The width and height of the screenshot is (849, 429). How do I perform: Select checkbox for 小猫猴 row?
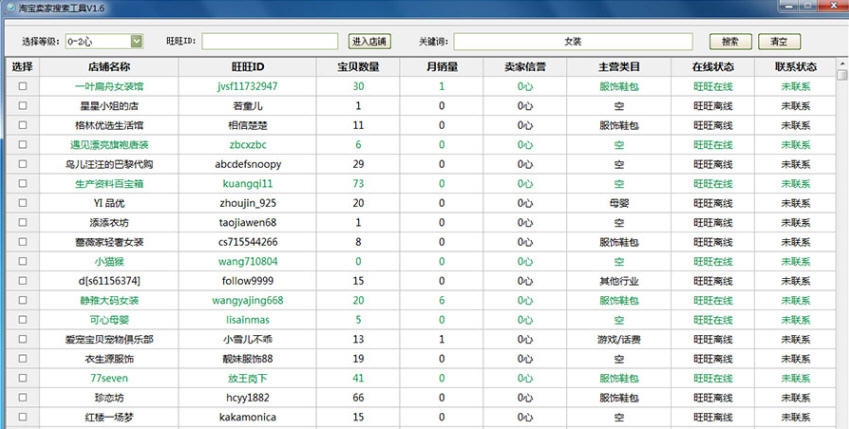22,261
